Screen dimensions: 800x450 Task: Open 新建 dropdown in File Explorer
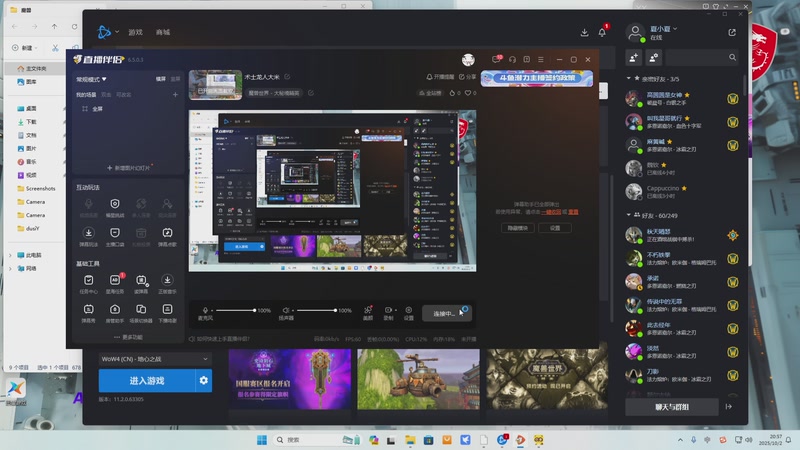(x=24, y=48)
